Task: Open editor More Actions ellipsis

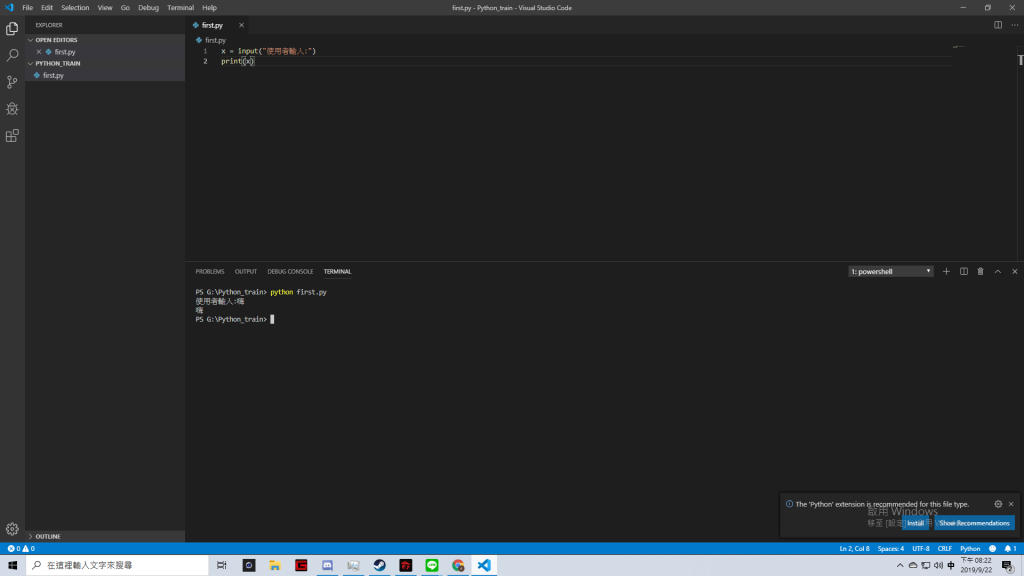Action: coord(1014,25)
